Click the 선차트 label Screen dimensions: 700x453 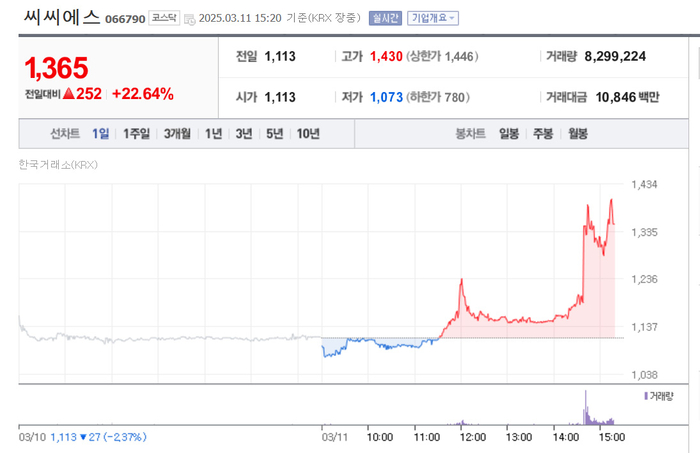tap(65, 133)
